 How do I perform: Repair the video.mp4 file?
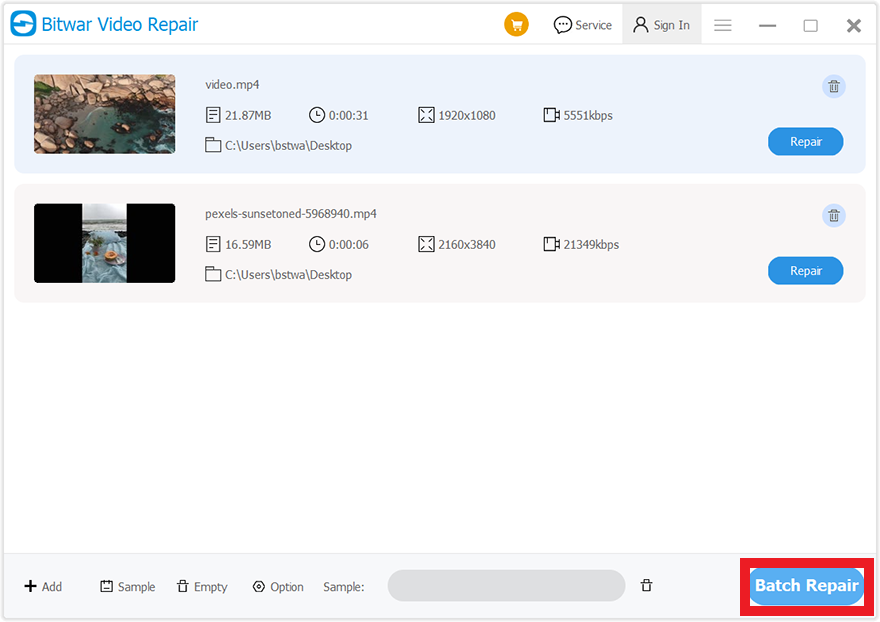pos(805,142)
